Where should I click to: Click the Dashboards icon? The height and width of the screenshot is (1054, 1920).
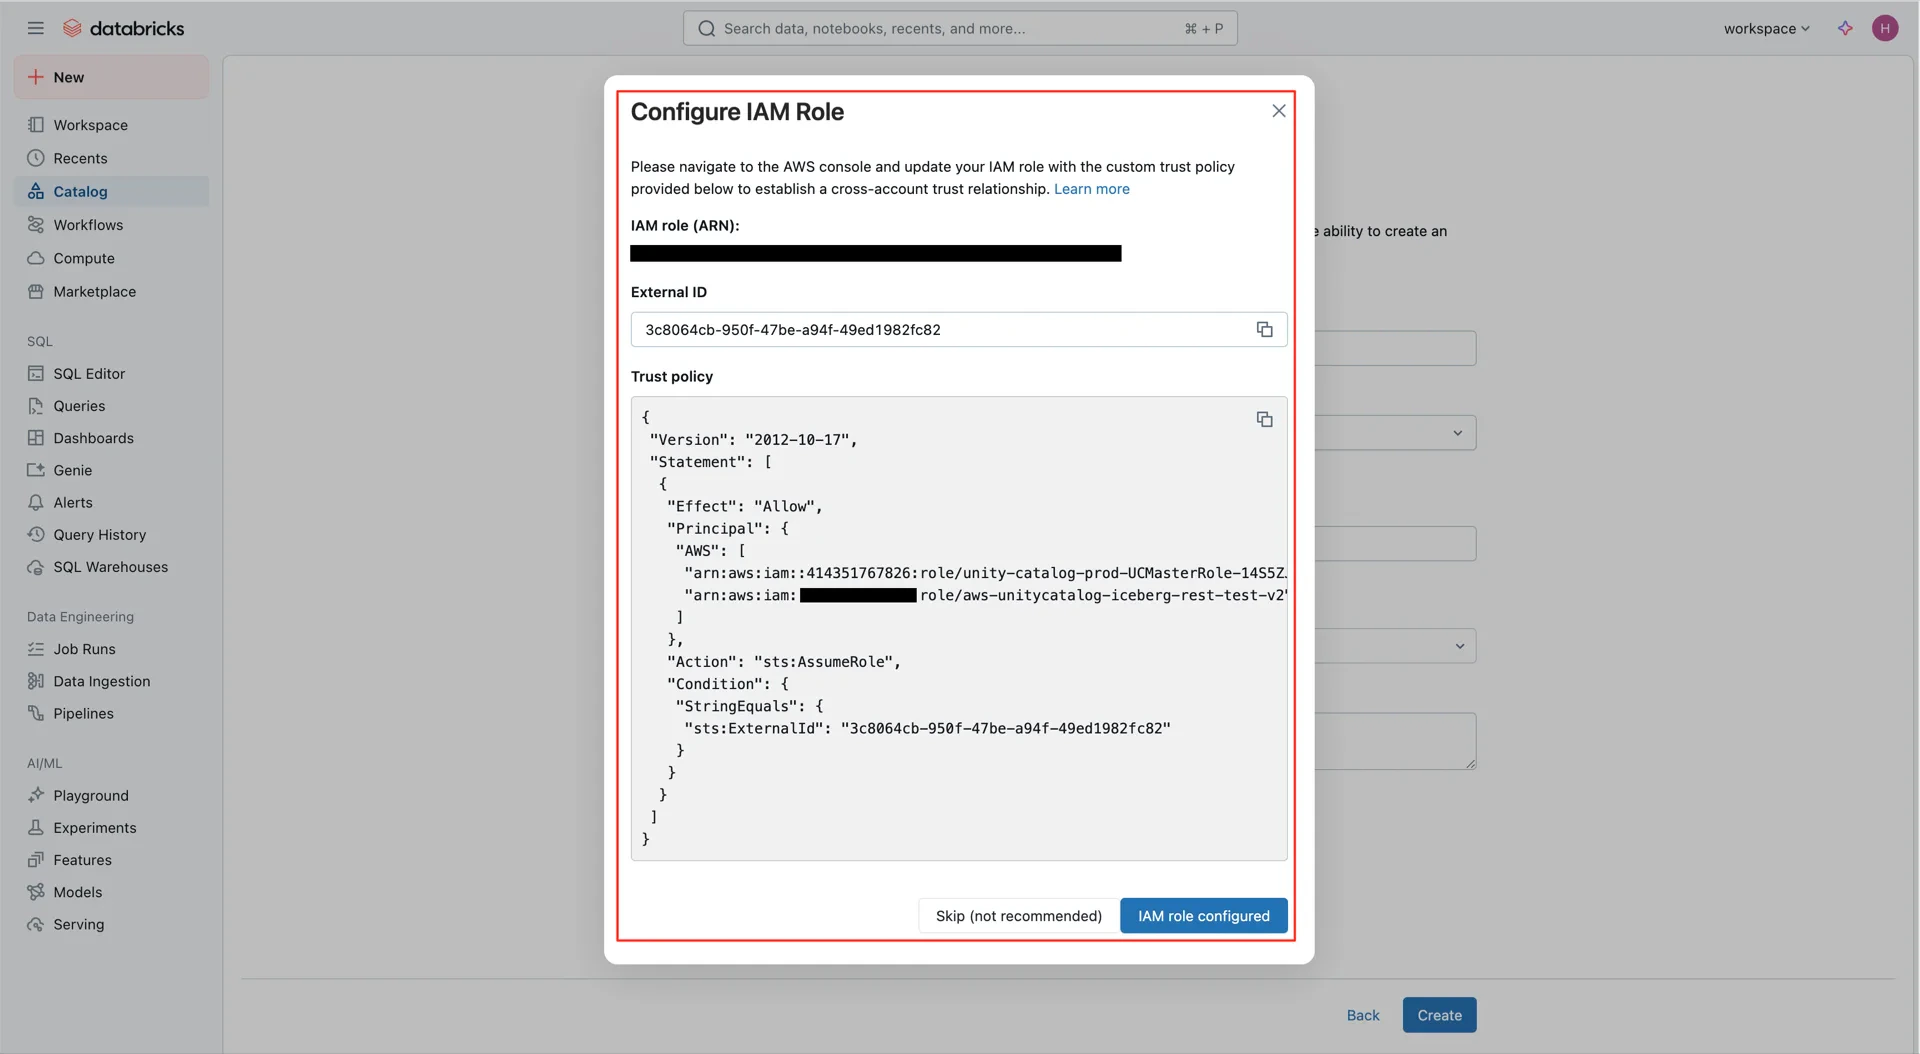[x=36, y=438]
